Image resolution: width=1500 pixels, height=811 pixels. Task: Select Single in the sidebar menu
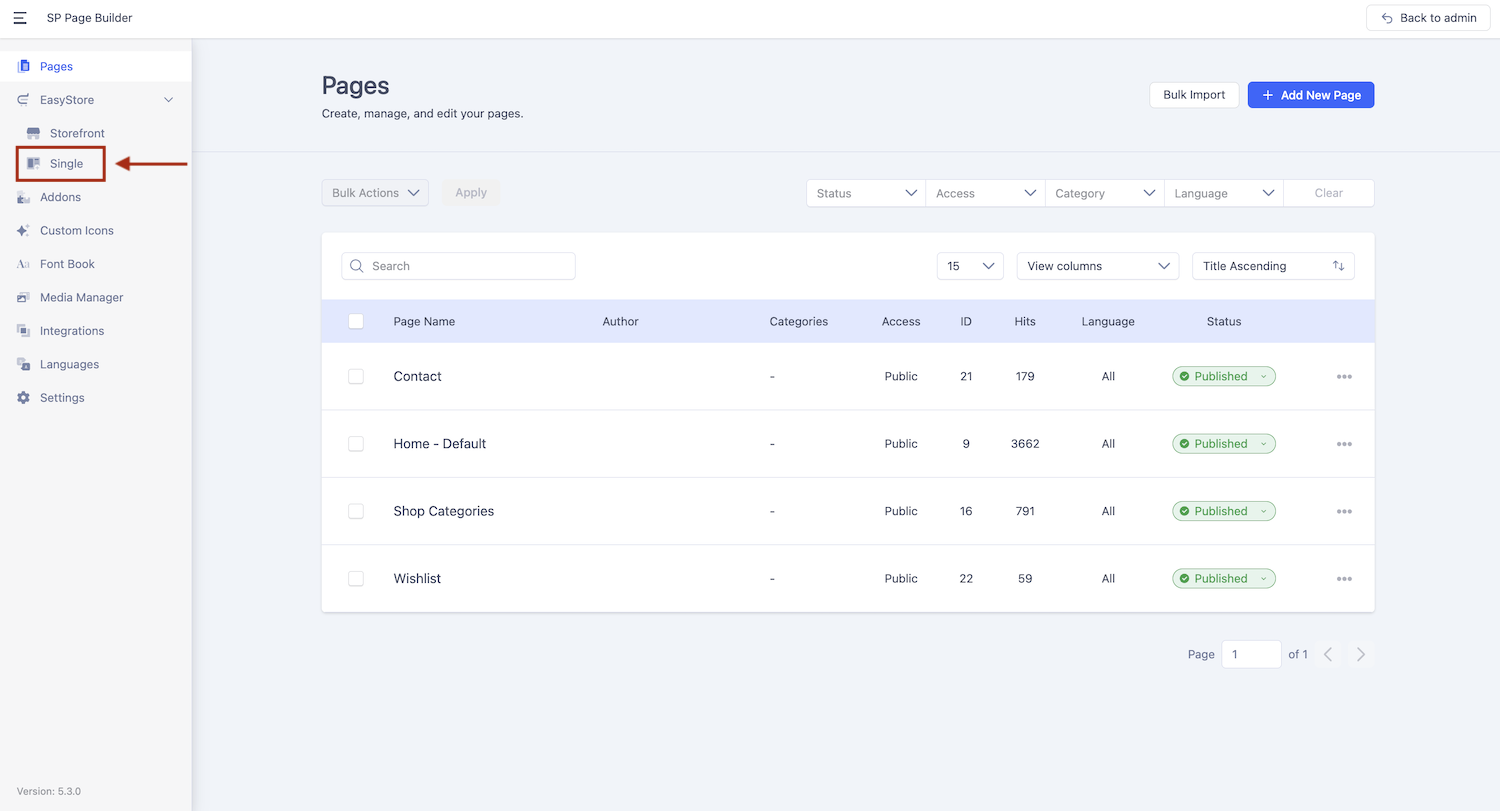tap(66, 164)
